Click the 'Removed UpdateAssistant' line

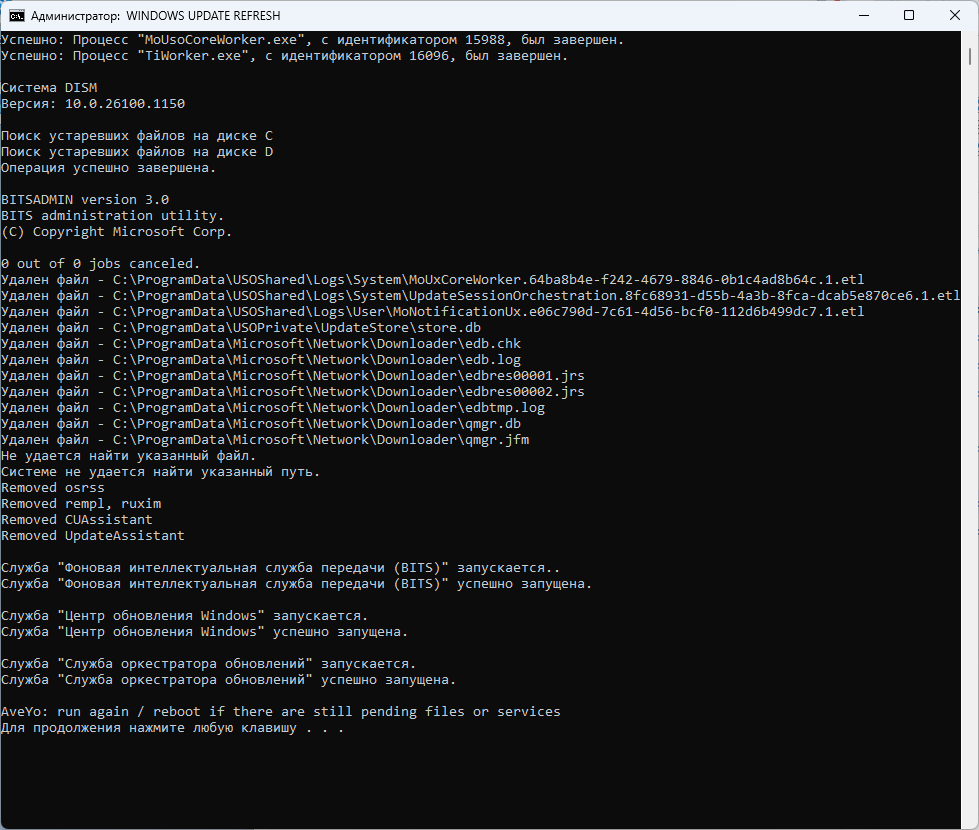[x=93, y=536]
